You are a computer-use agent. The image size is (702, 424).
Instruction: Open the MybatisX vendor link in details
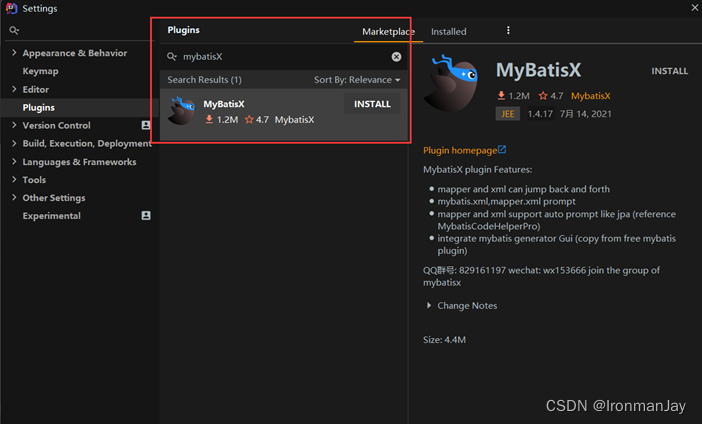point(591,96)
